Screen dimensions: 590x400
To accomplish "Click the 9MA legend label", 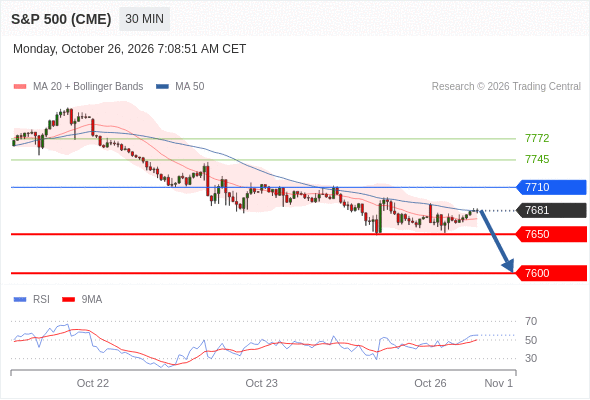I will (x=92, y=300).
